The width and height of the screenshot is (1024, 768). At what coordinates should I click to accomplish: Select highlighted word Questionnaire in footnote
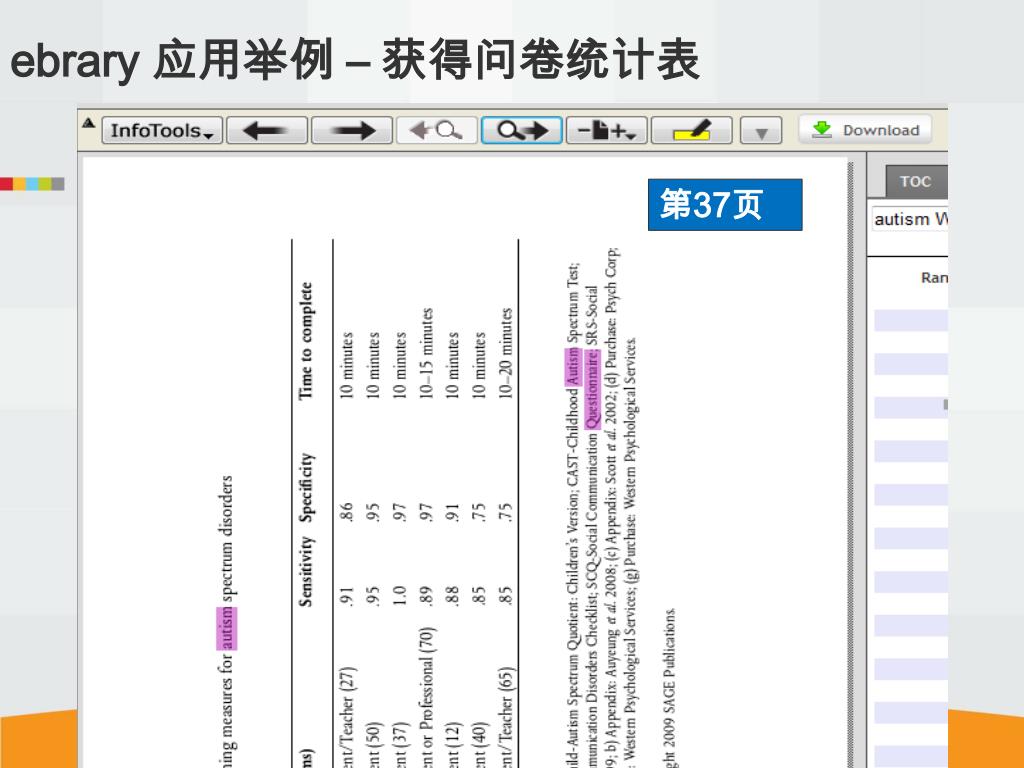(592, 390)
